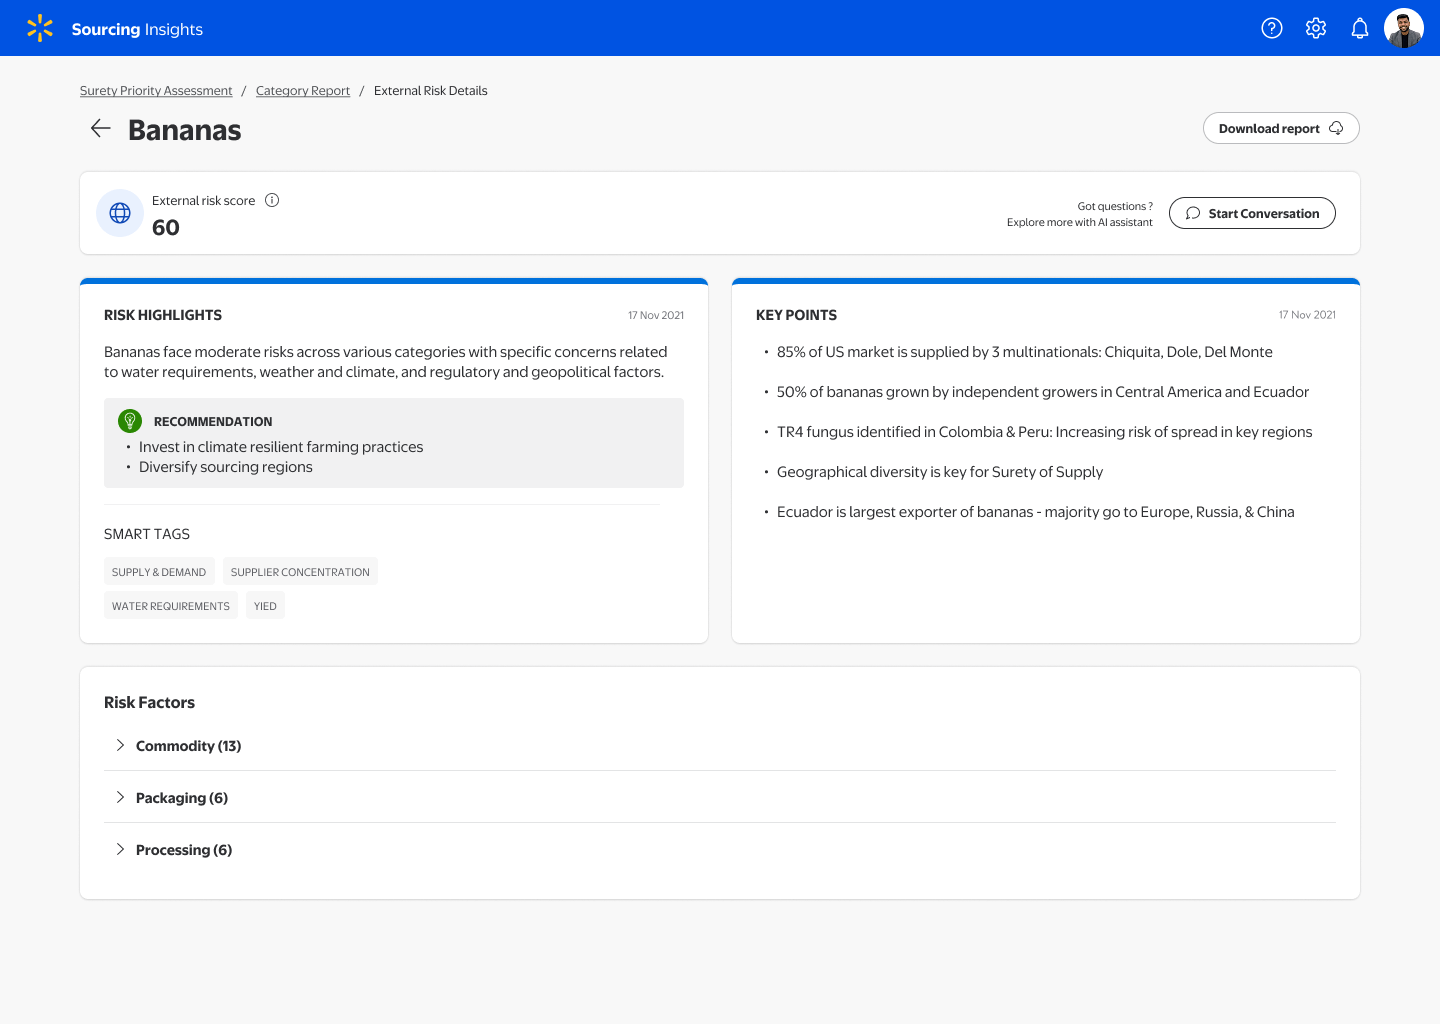Select the Supplier Concentration smart tag

click(x=300, y=572)
